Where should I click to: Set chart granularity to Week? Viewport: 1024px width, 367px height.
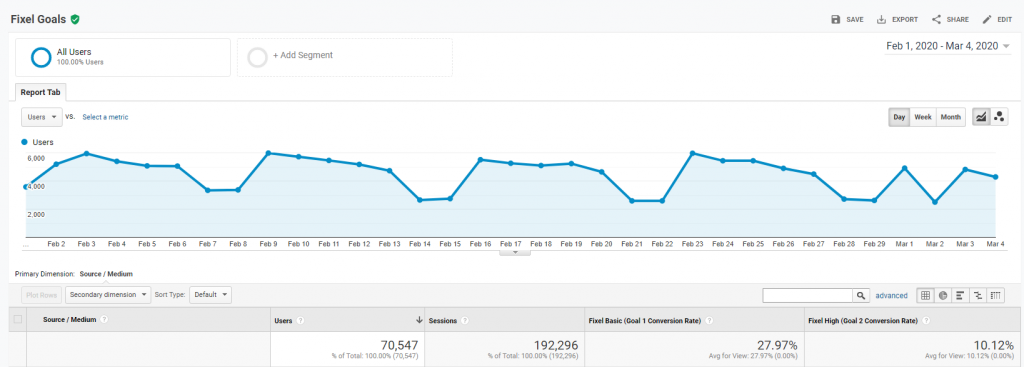(x=923, y=117)
